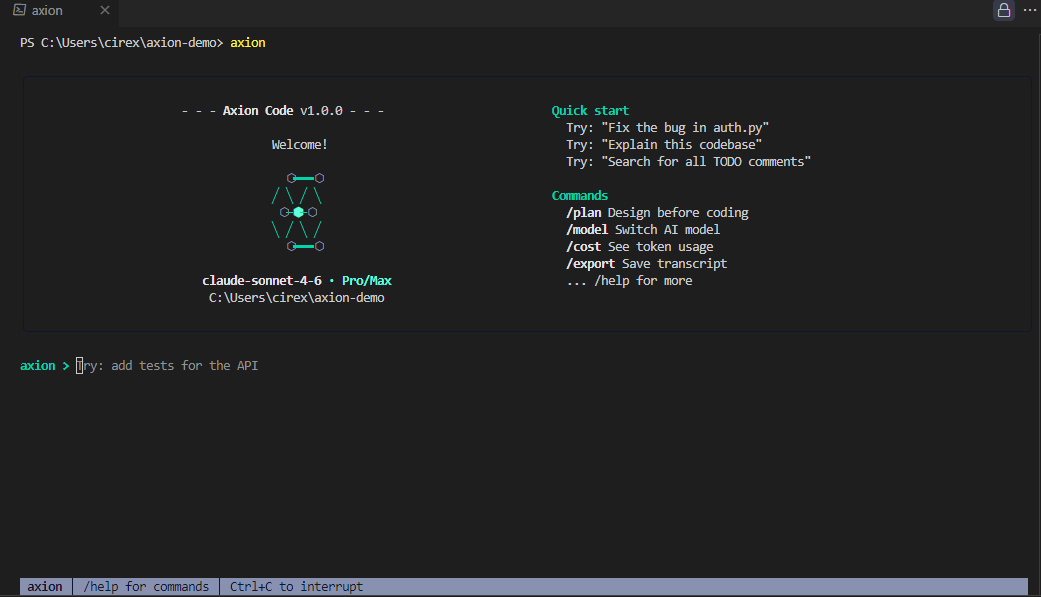Click the /model command entry
Image resolution: width=1041 pixels, height=597 pixels.
tap(643, 230)
